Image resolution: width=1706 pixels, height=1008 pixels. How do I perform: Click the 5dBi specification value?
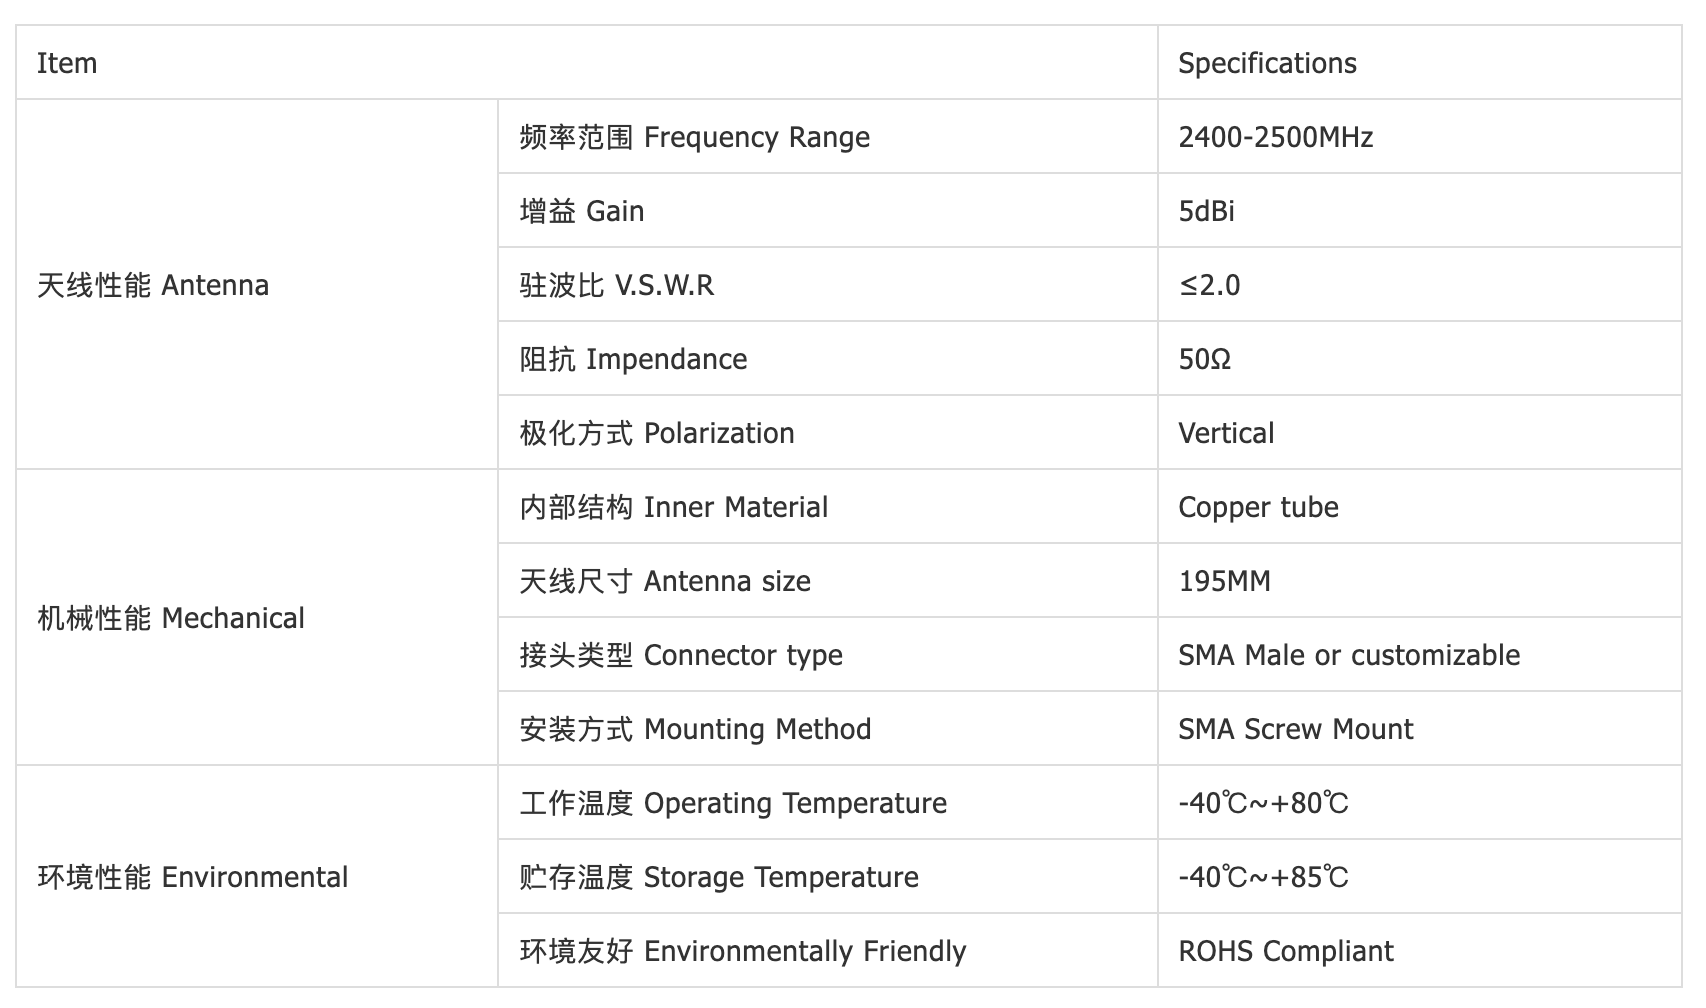pos(1207,211)
